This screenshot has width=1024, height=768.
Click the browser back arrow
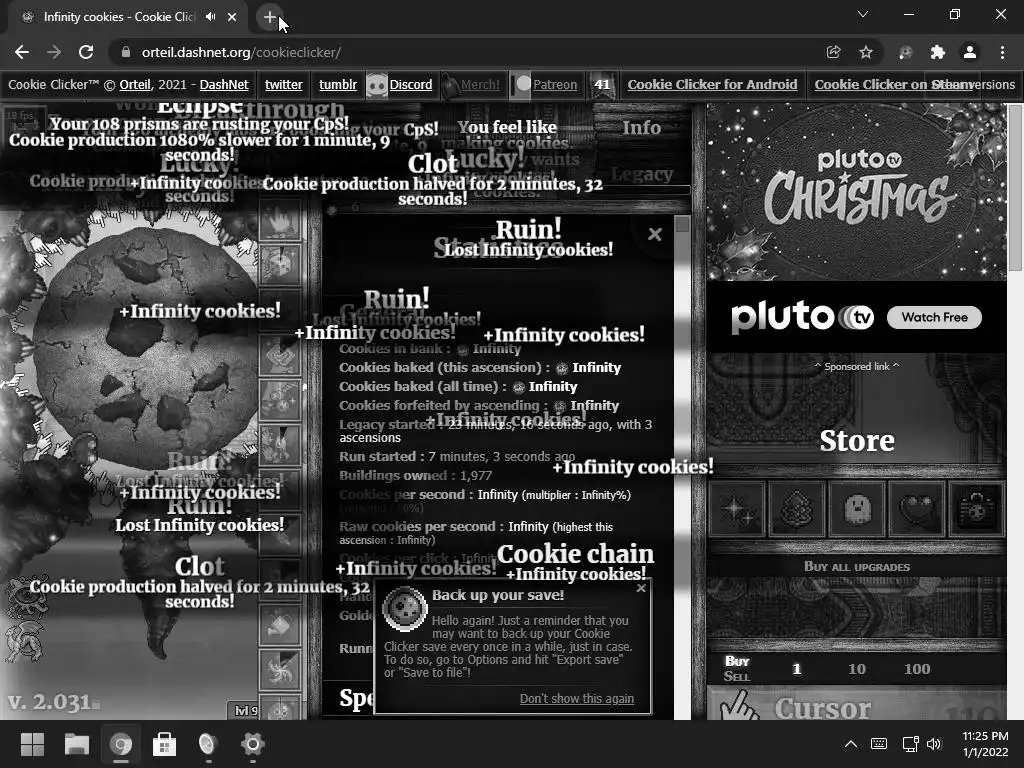tap(22, 52)
